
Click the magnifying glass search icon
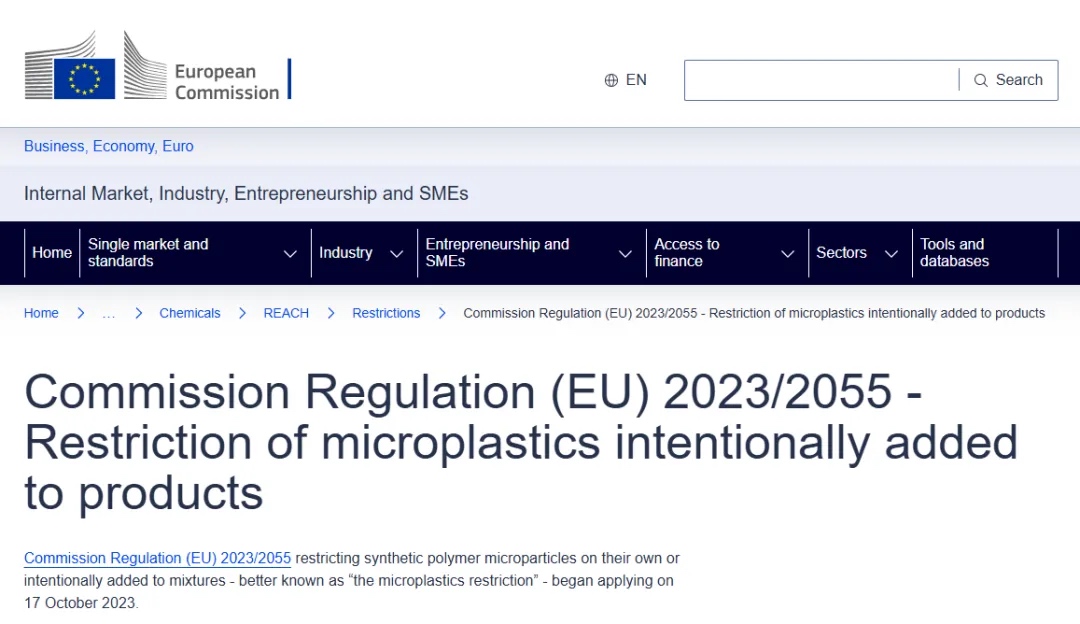pos(981,80)
